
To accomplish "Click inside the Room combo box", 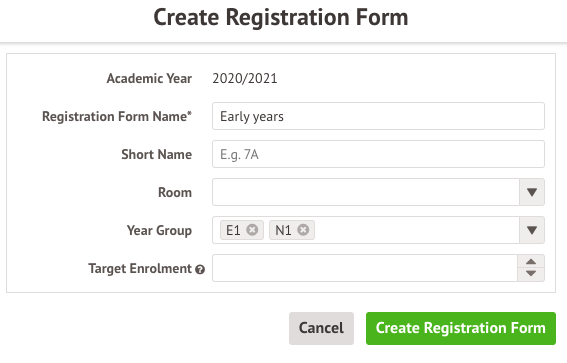I will [x=366, y=192].
